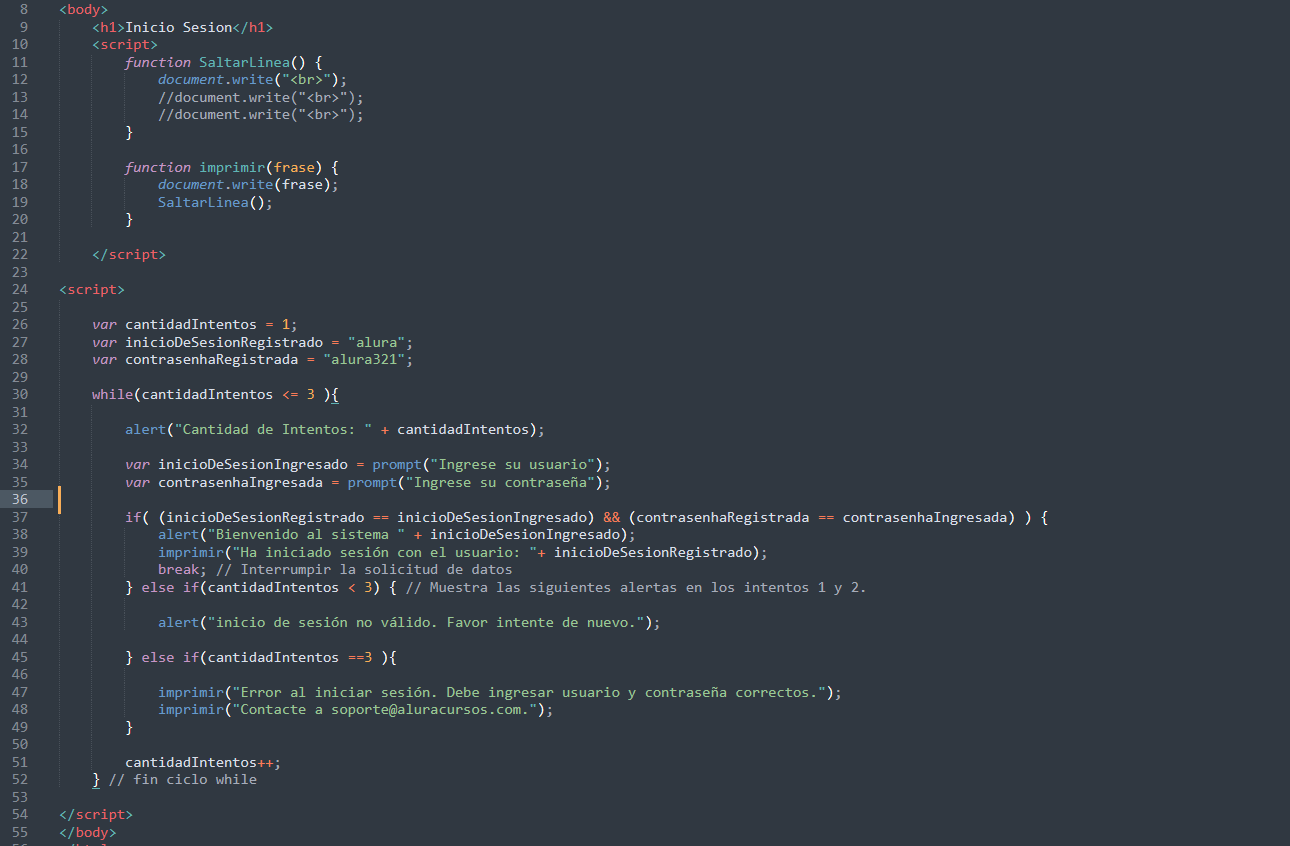Click the commented document.write on line 13
The width and height of the screenshot is (1290, 846).
click(x=261, y=97)
